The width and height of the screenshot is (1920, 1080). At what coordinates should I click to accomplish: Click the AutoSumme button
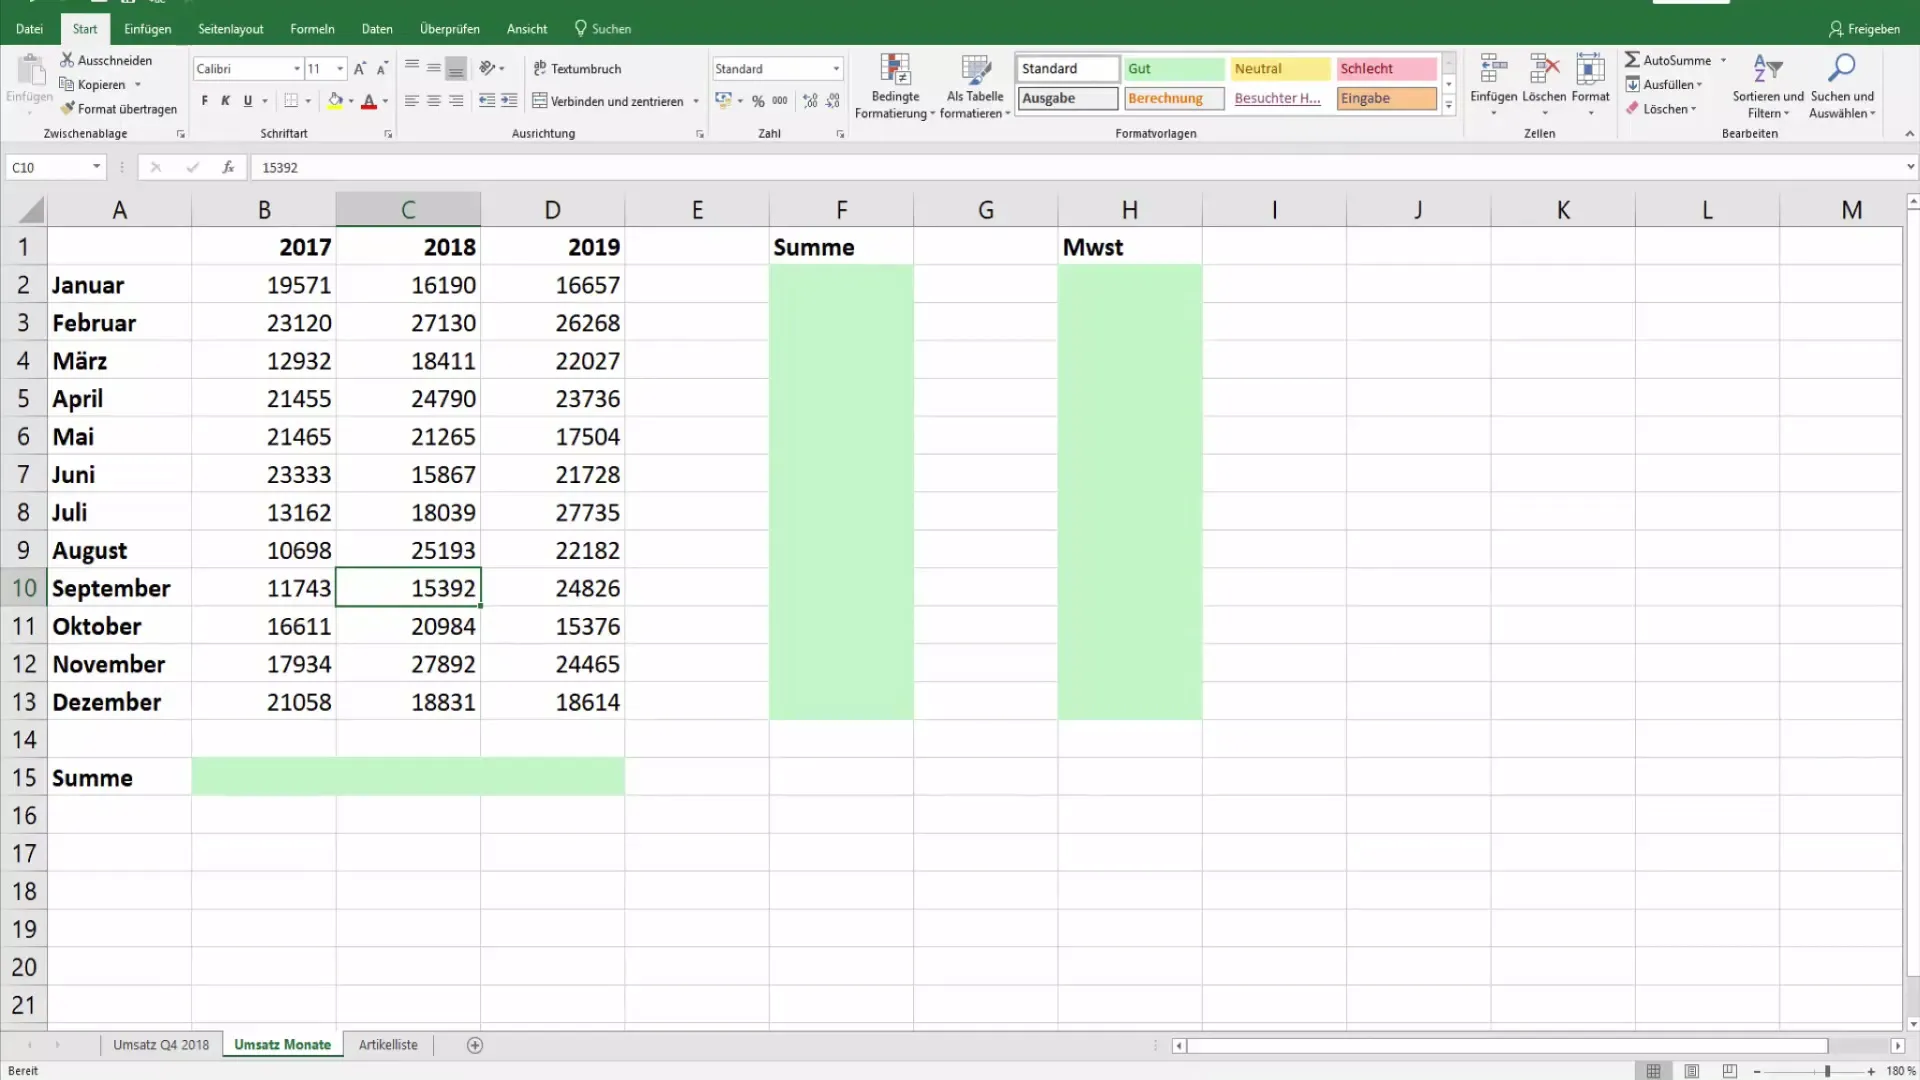(1667, 60)
